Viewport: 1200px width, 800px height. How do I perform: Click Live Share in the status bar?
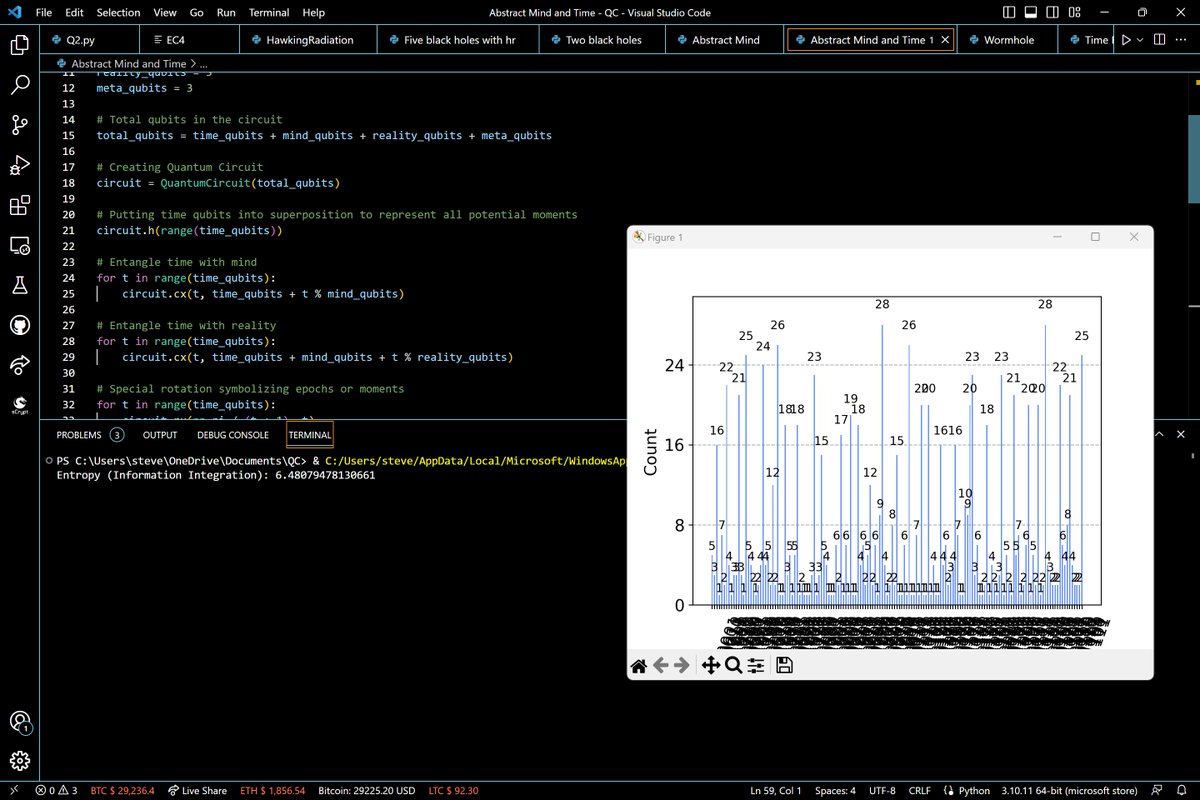click(196, 791)
